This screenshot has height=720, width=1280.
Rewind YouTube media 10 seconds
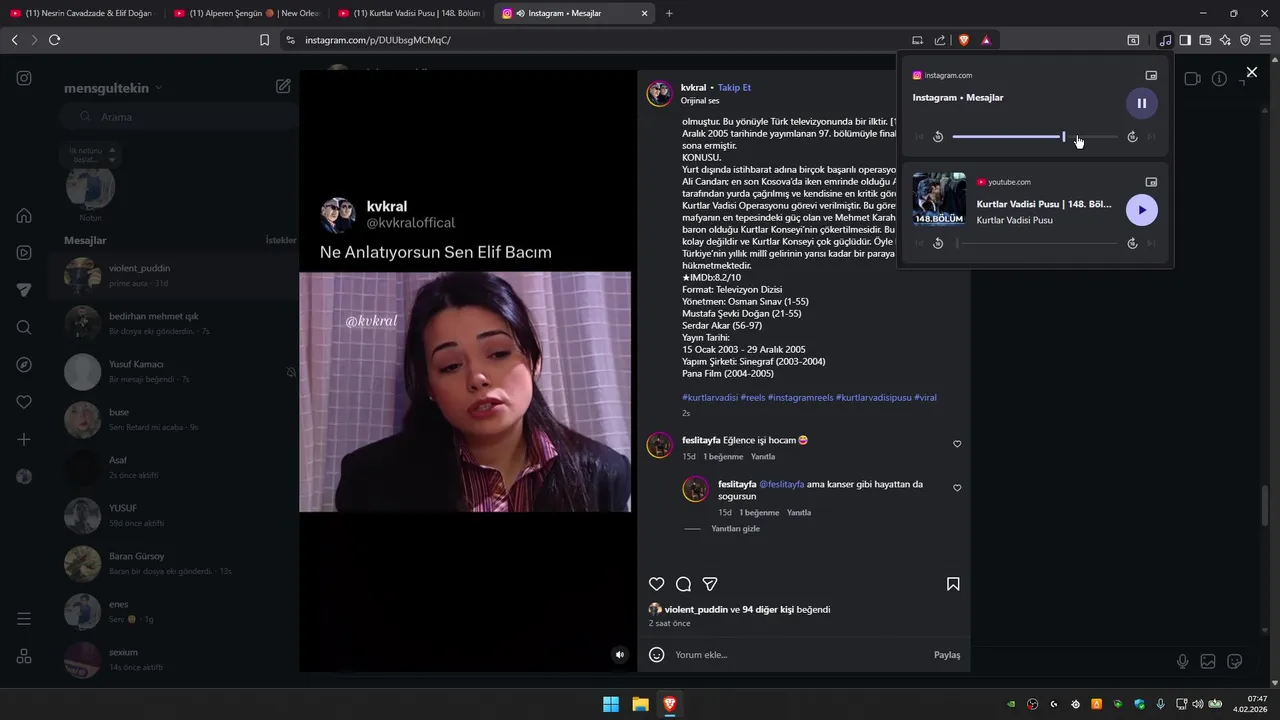(938, 243)
